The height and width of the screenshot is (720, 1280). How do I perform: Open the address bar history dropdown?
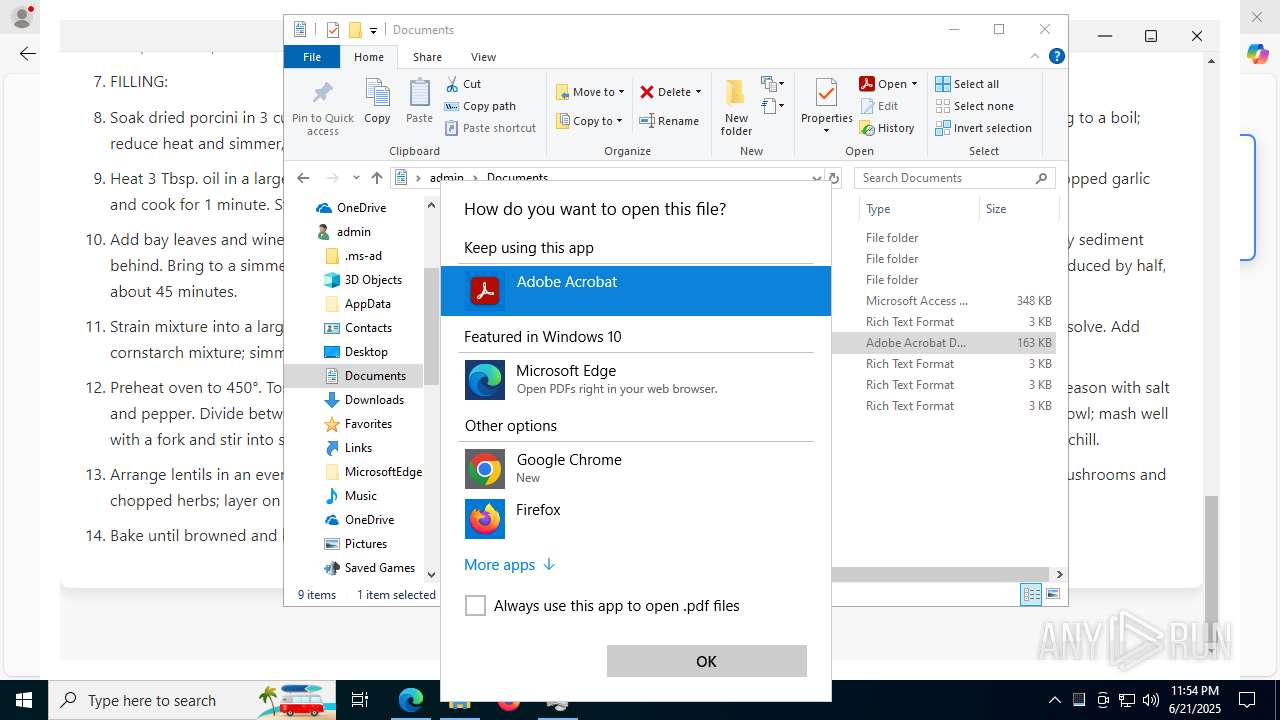817,178
